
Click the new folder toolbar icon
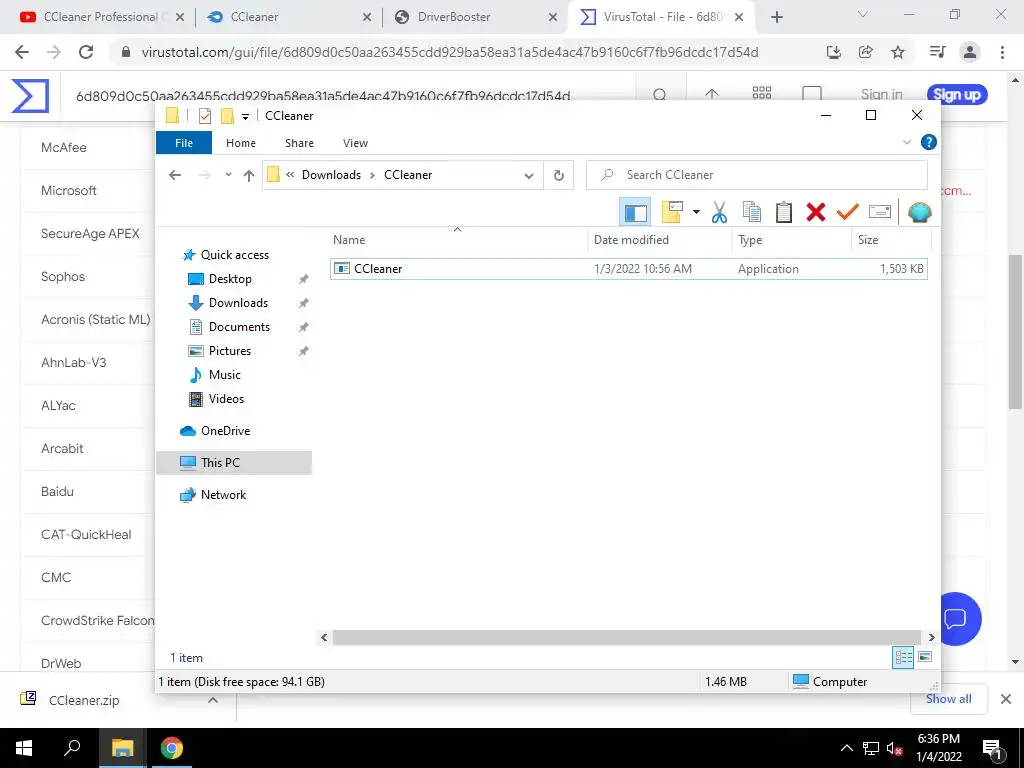(x=672, y=212)
